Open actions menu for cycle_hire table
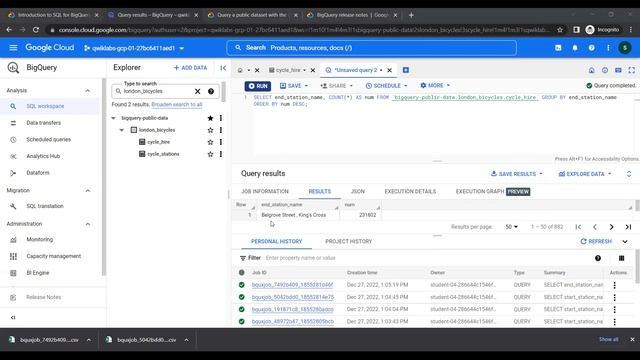640x360 pixels. 221,142
